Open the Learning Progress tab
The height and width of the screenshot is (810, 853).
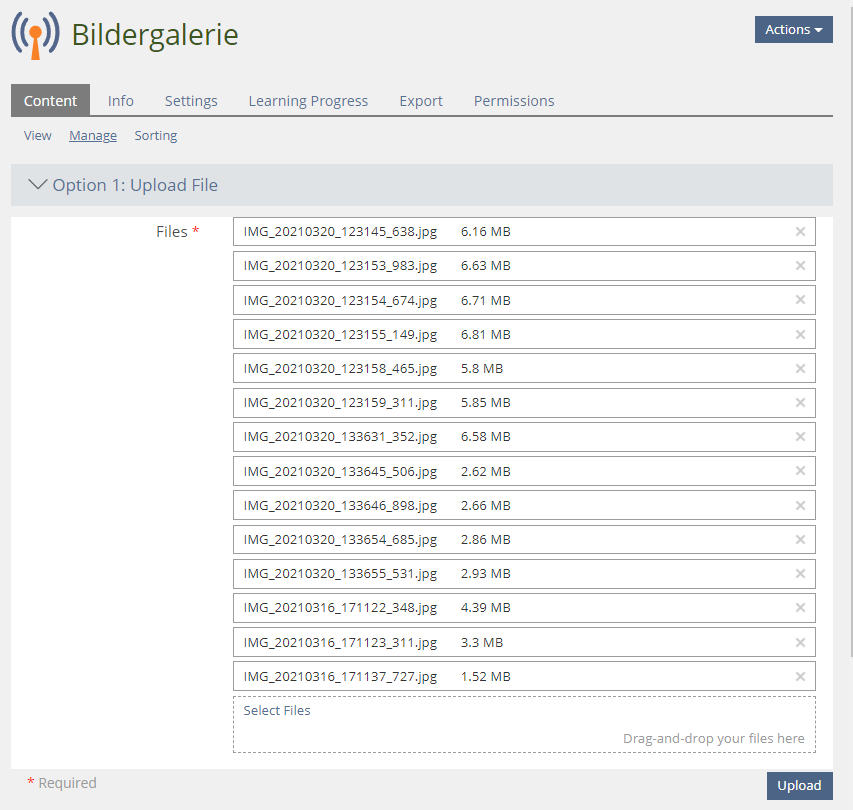coord(308,101)
